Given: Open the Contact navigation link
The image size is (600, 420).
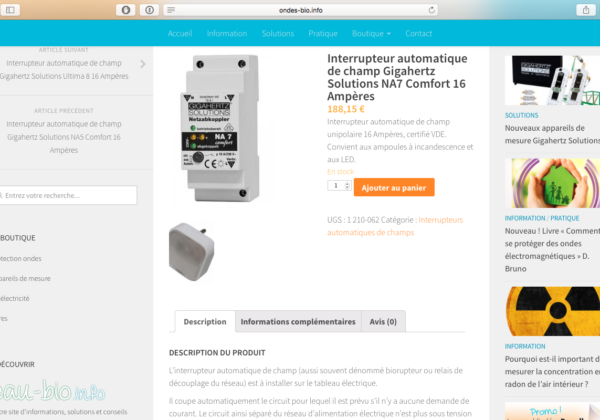Looking at the screenshot, I should (419, 34).
